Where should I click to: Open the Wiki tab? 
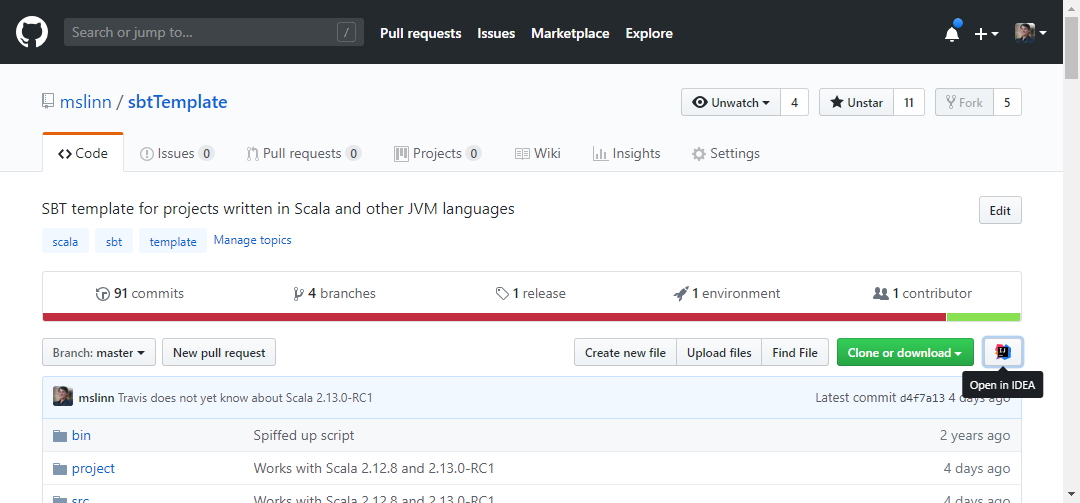[538, 154]
